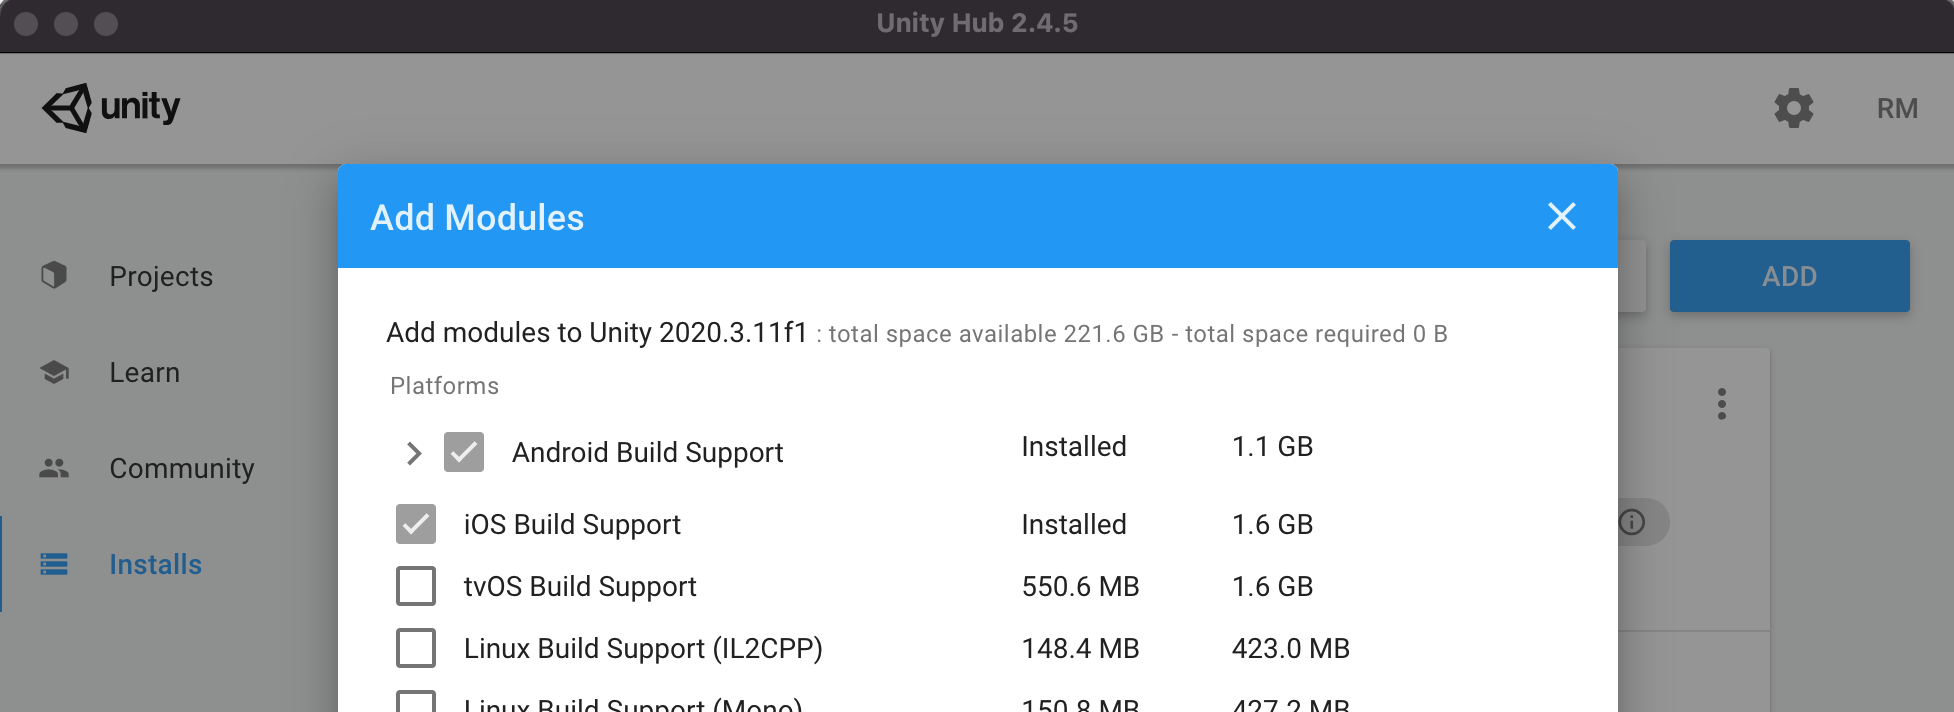The width and height of the screenshot is (1954, 712).
Task: Click the ADD button
Action: point(1789,275)
